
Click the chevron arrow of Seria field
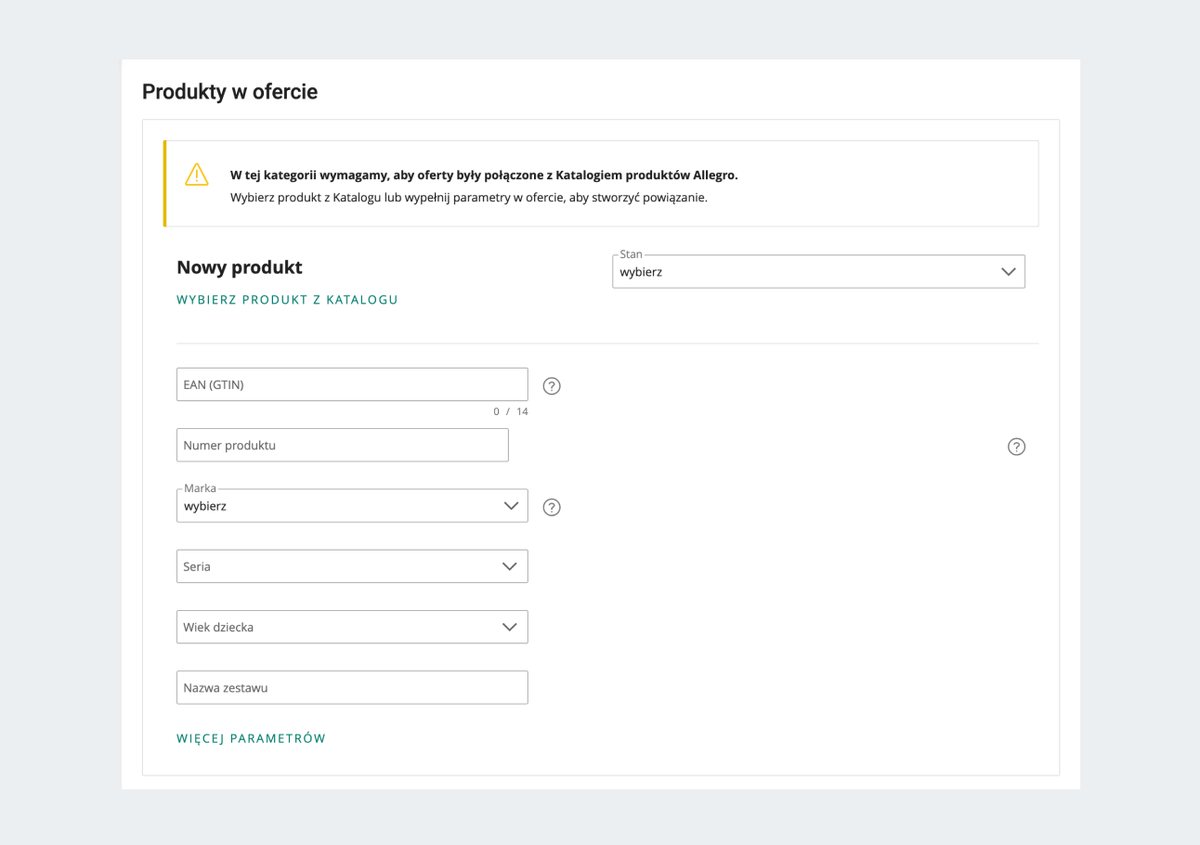(510, 567)
